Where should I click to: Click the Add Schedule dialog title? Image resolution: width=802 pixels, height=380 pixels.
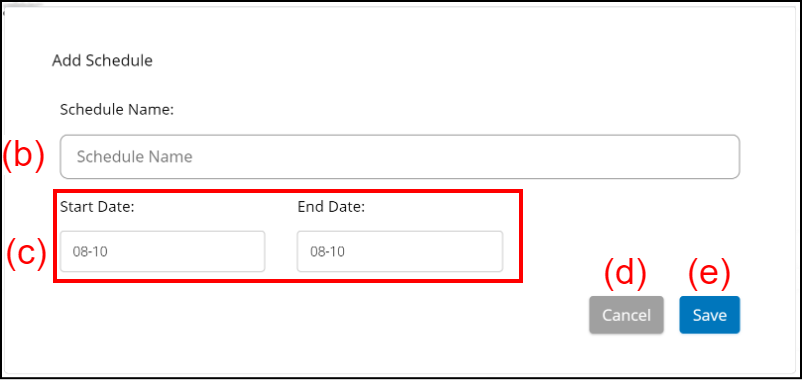[x=102, y=61]
